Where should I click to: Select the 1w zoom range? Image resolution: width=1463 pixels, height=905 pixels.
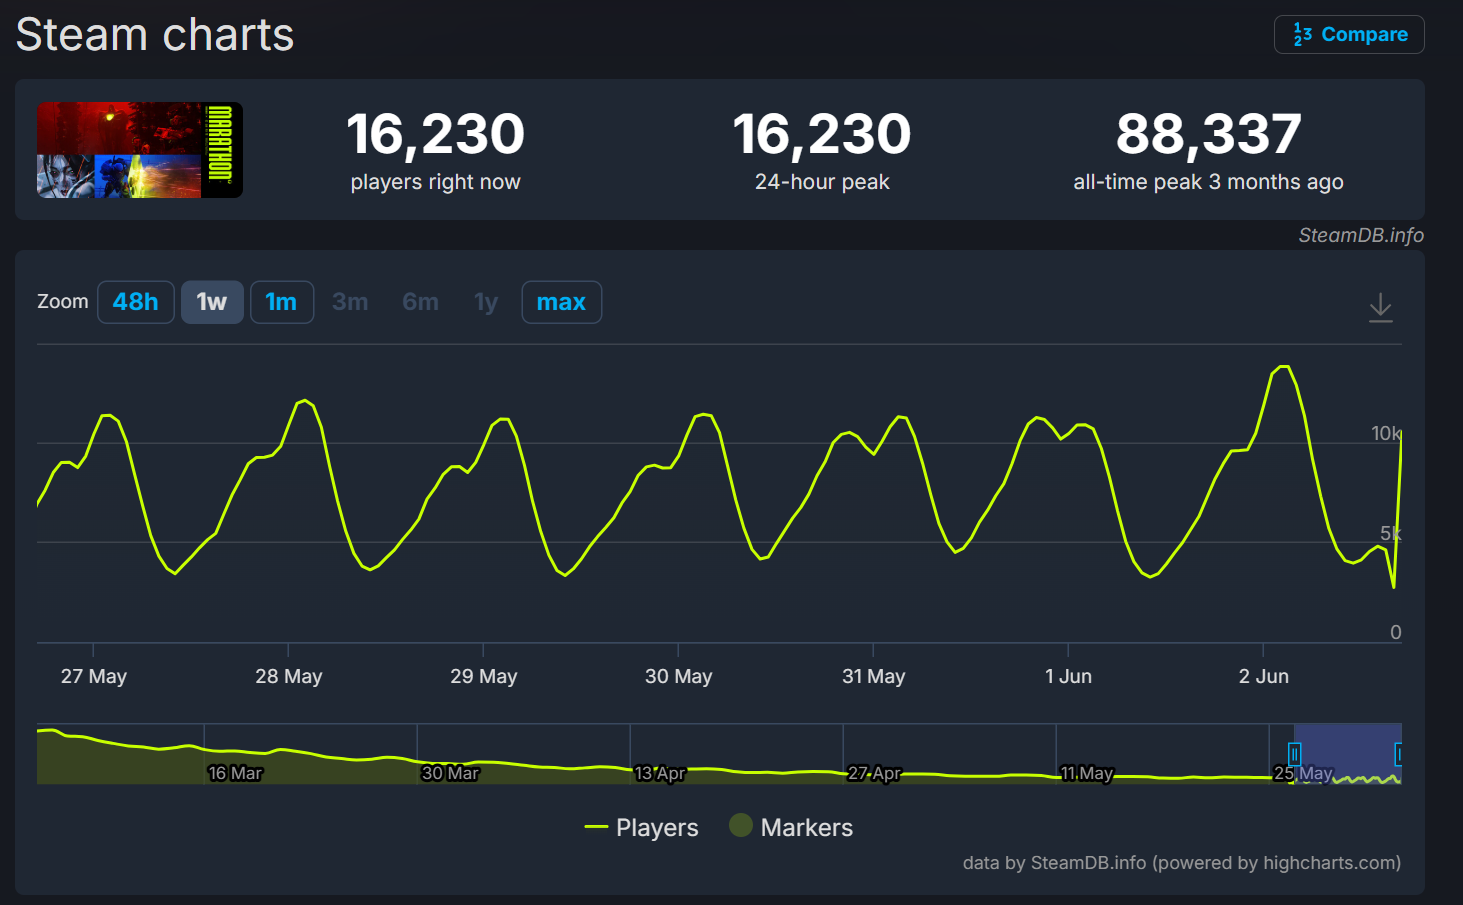(212, 302)
